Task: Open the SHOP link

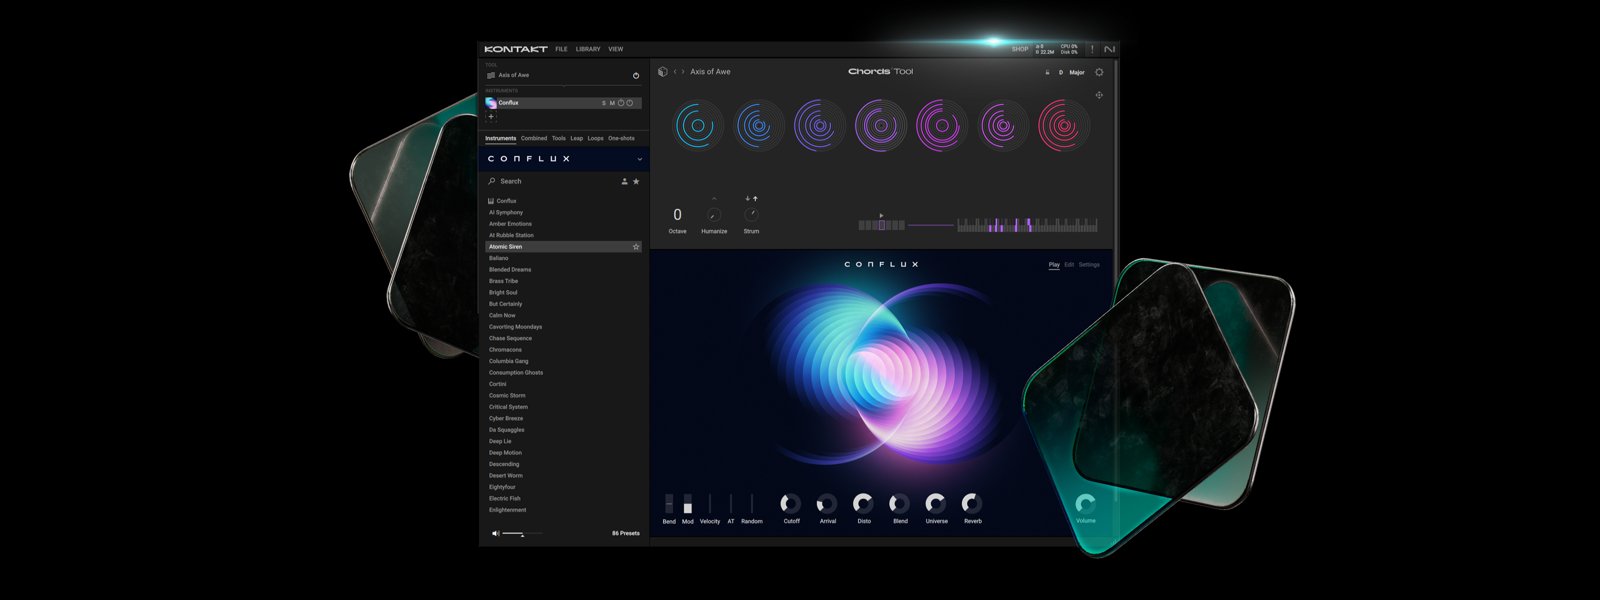Action: pos(1019,49)
